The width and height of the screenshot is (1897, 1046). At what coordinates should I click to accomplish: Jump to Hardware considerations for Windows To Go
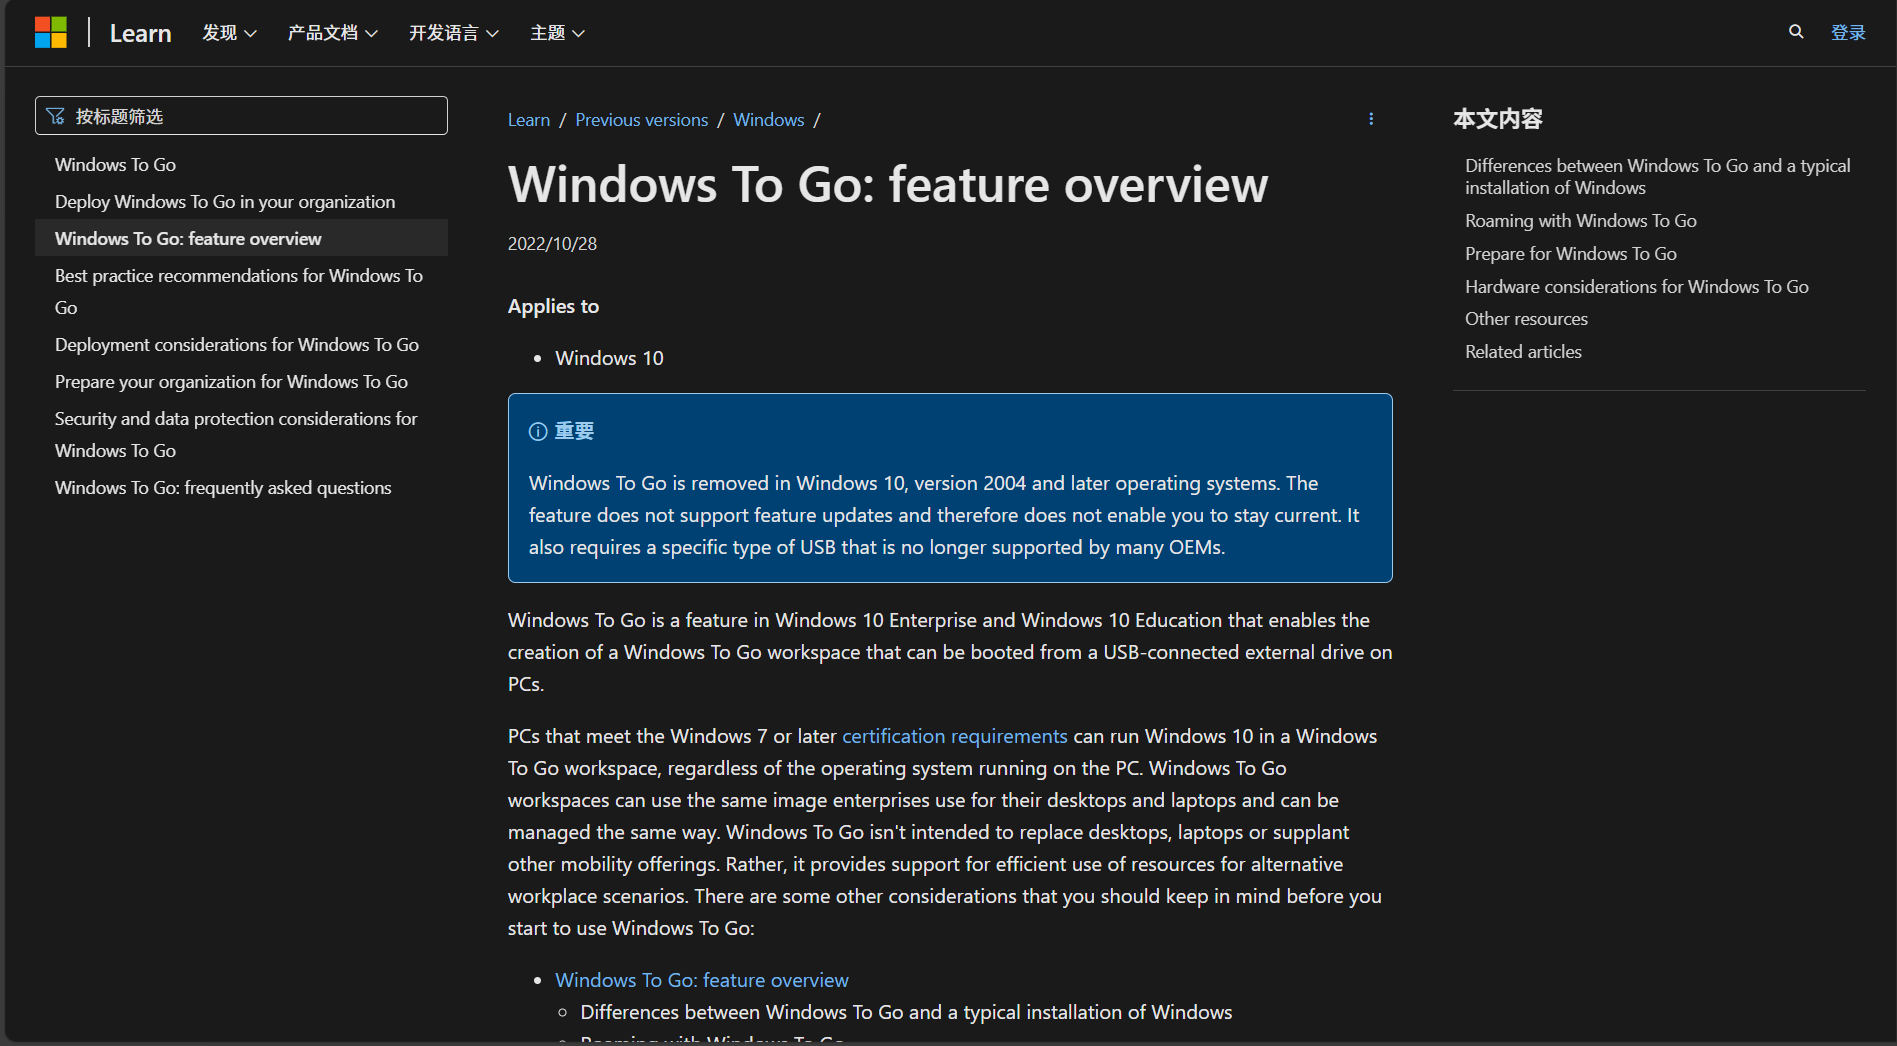coord(1636,286)
